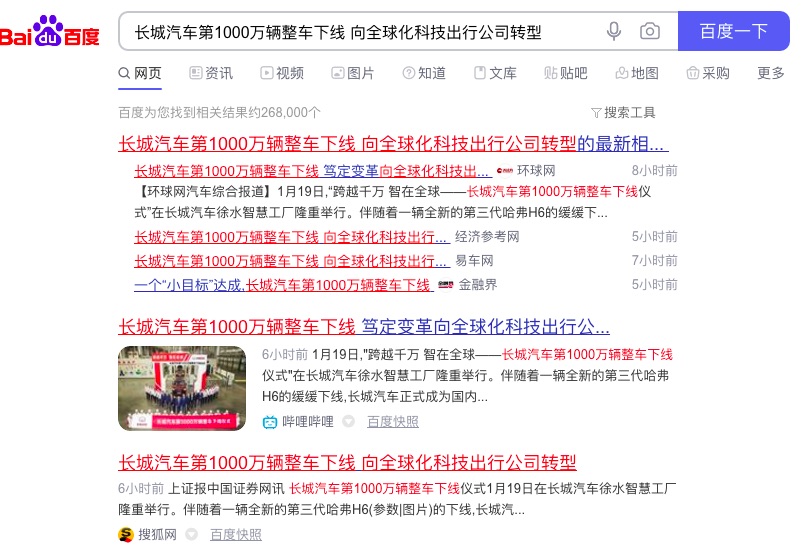
Task: Open the 知道 tab
Action: tap(424, 73)
